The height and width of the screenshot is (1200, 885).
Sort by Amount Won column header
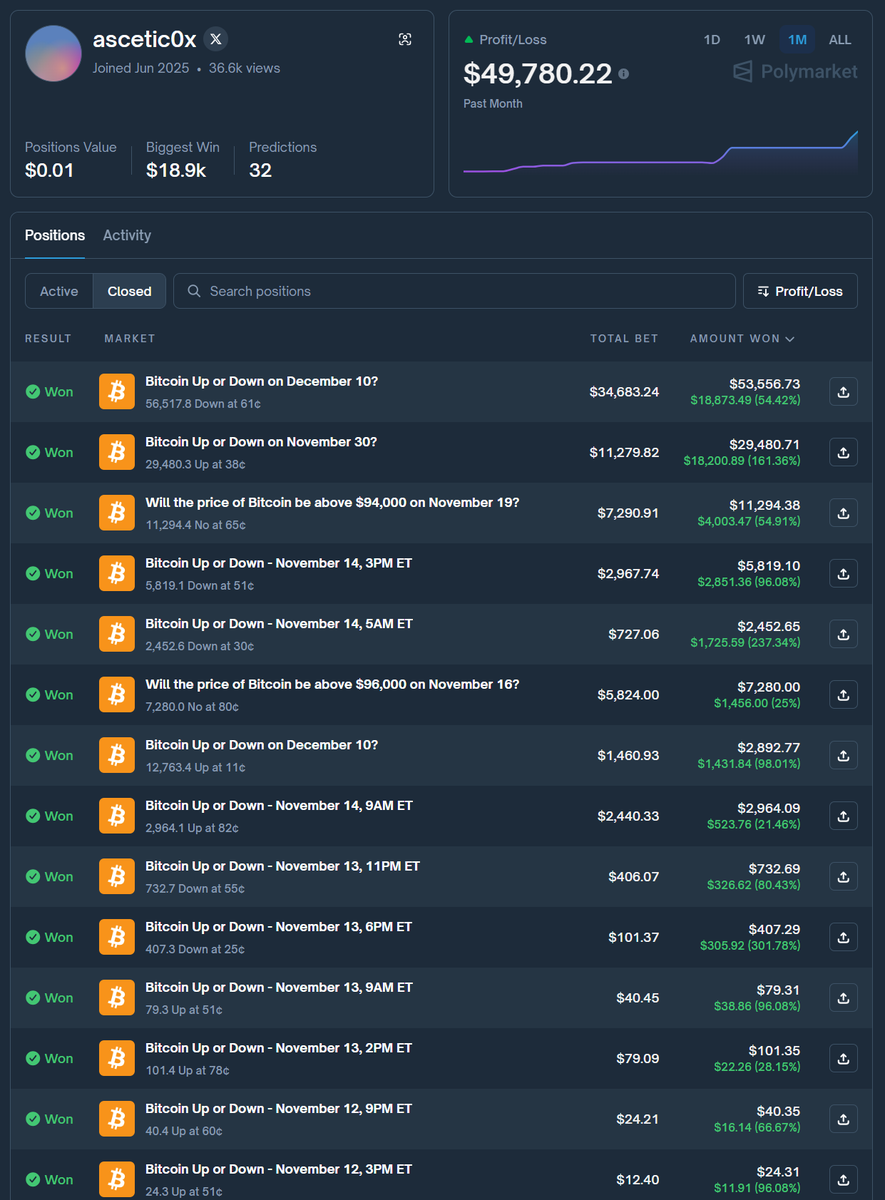(742, 339)
